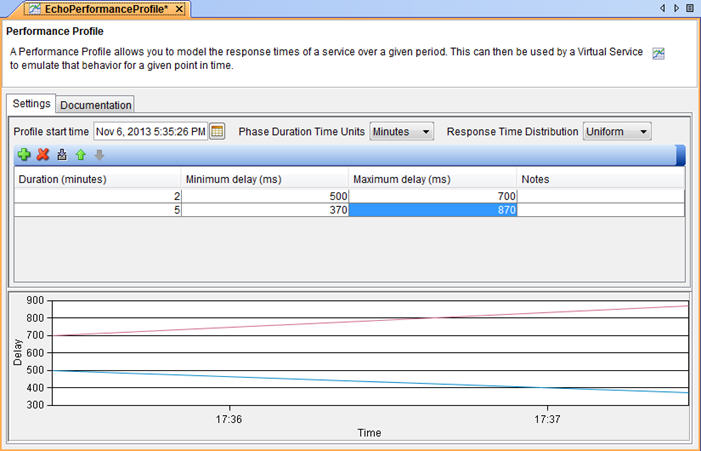Click the performance profile chart icon in header
701x451 pixels.
click(x=658, y=54)
